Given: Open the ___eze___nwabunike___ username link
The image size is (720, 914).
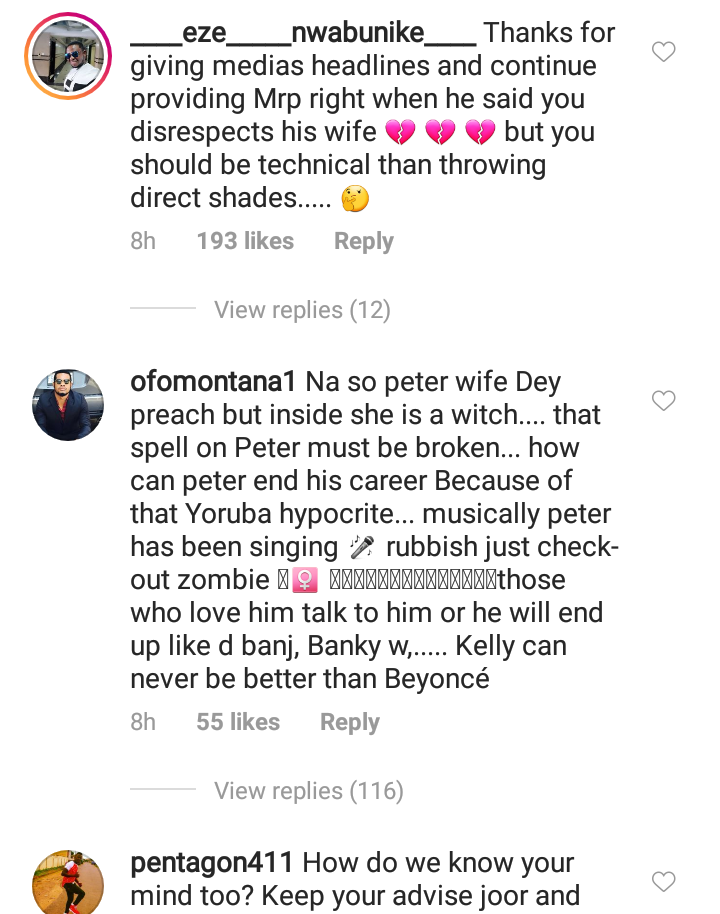Looking at the screenshot, I should click(x=303, y=33).
